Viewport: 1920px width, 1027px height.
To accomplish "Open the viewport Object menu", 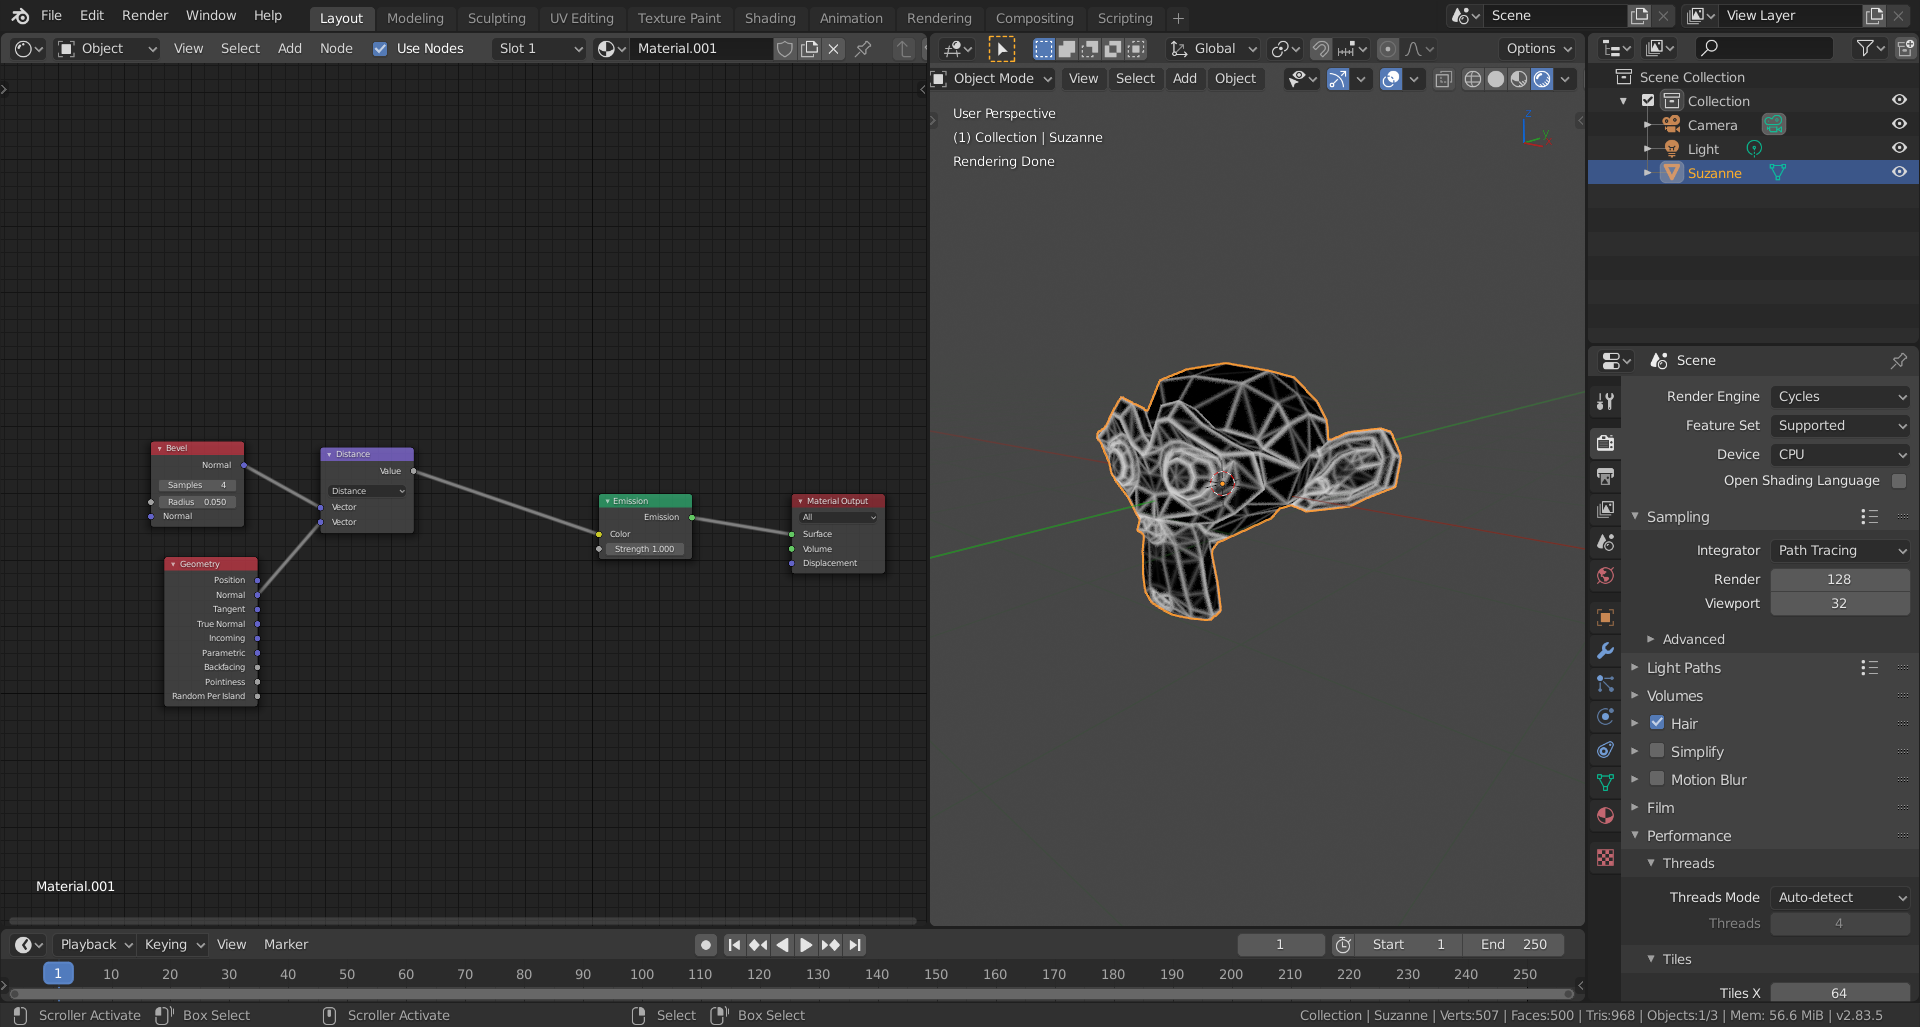I will pos(1235,79).
